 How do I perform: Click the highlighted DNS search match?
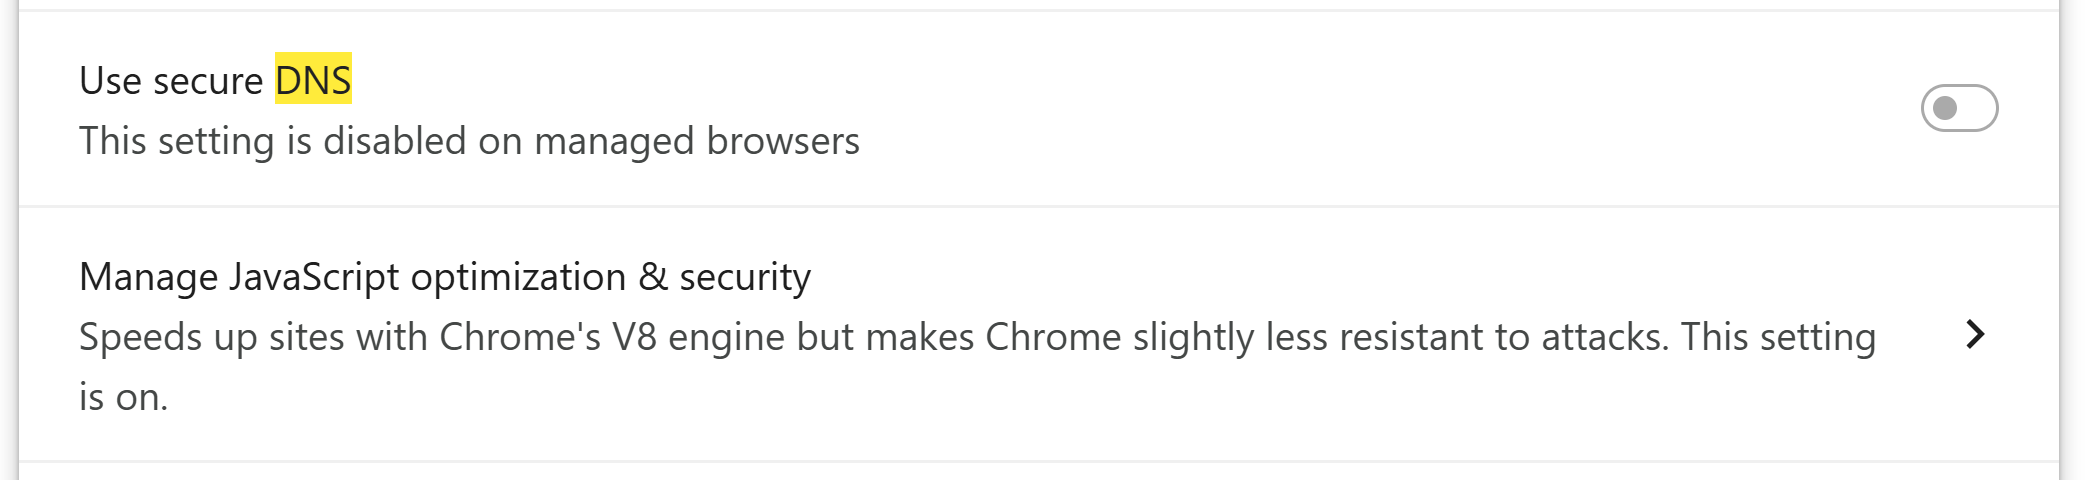pyautogui.click(x=313, y=80)
